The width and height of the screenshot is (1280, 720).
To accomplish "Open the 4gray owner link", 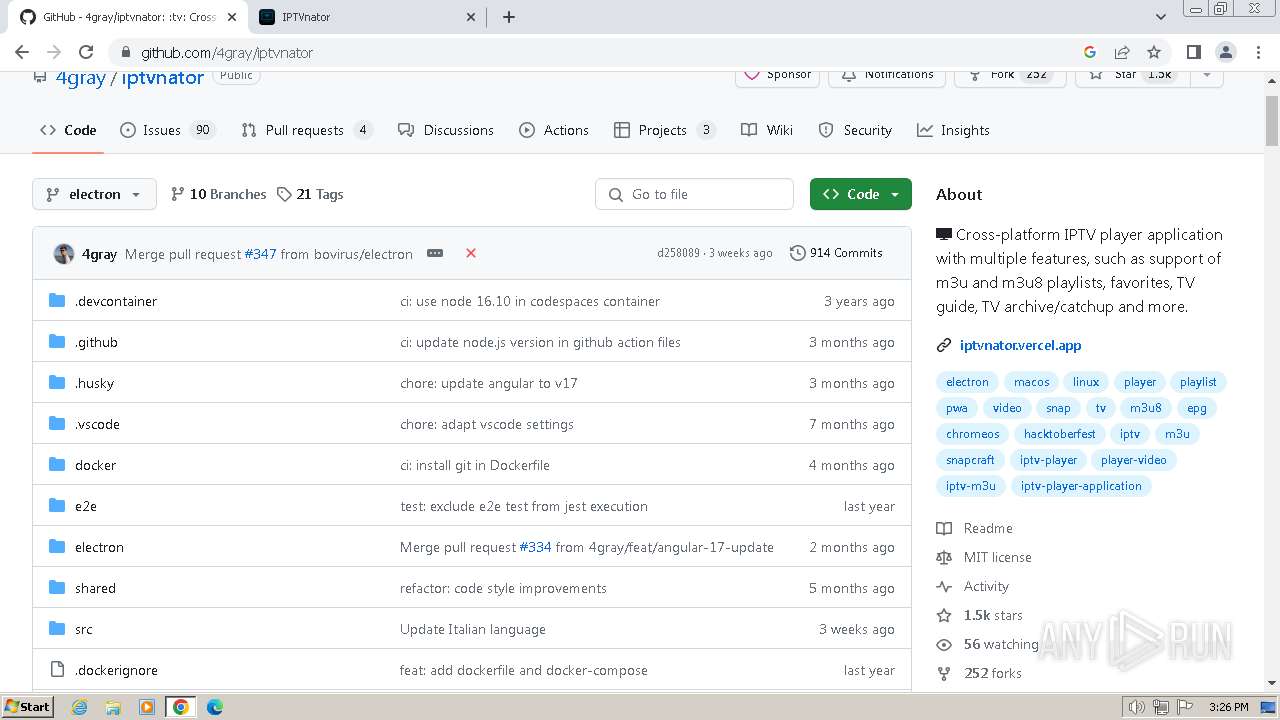I will coord(80,77).
